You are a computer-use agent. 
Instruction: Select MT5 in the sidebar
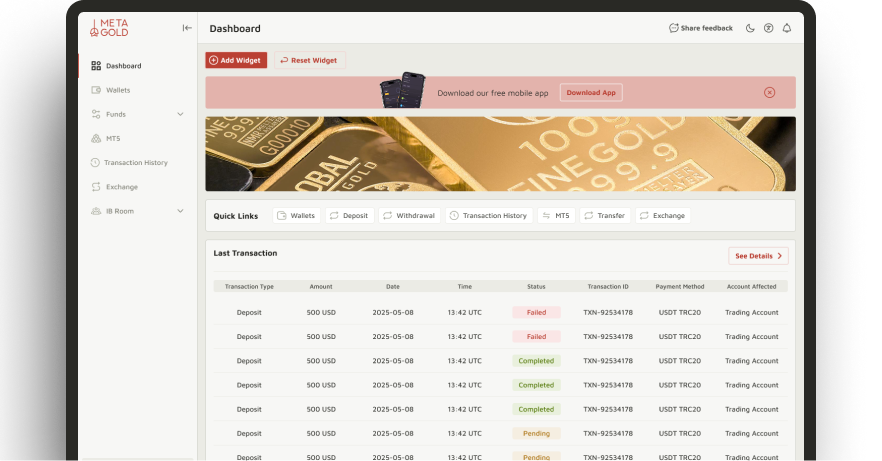(113, 138)
